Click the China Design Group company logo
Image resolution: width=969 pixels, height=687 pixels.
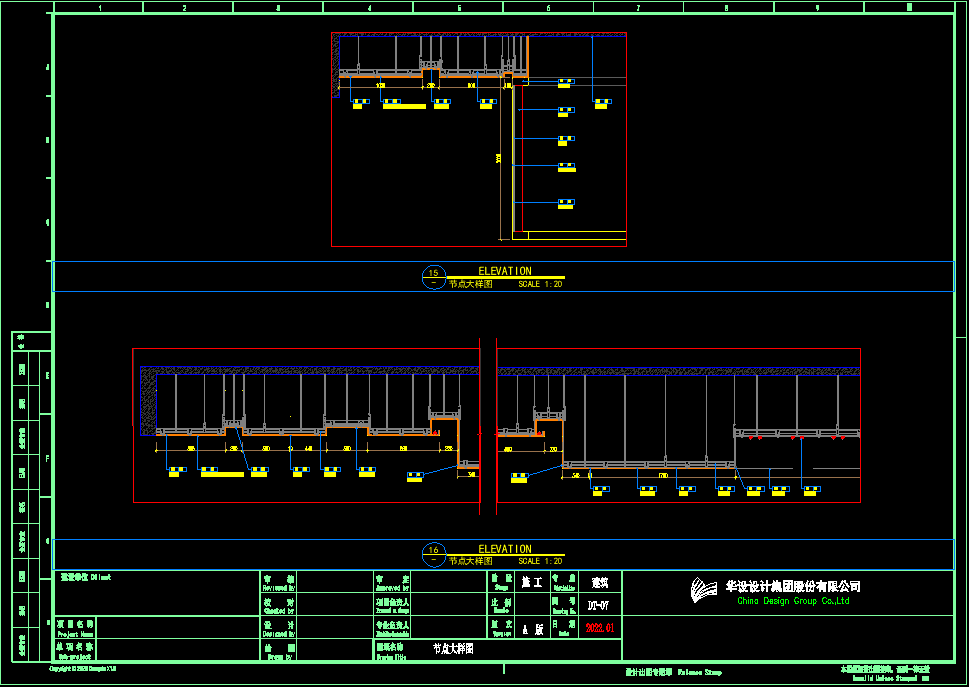point(703,589)
